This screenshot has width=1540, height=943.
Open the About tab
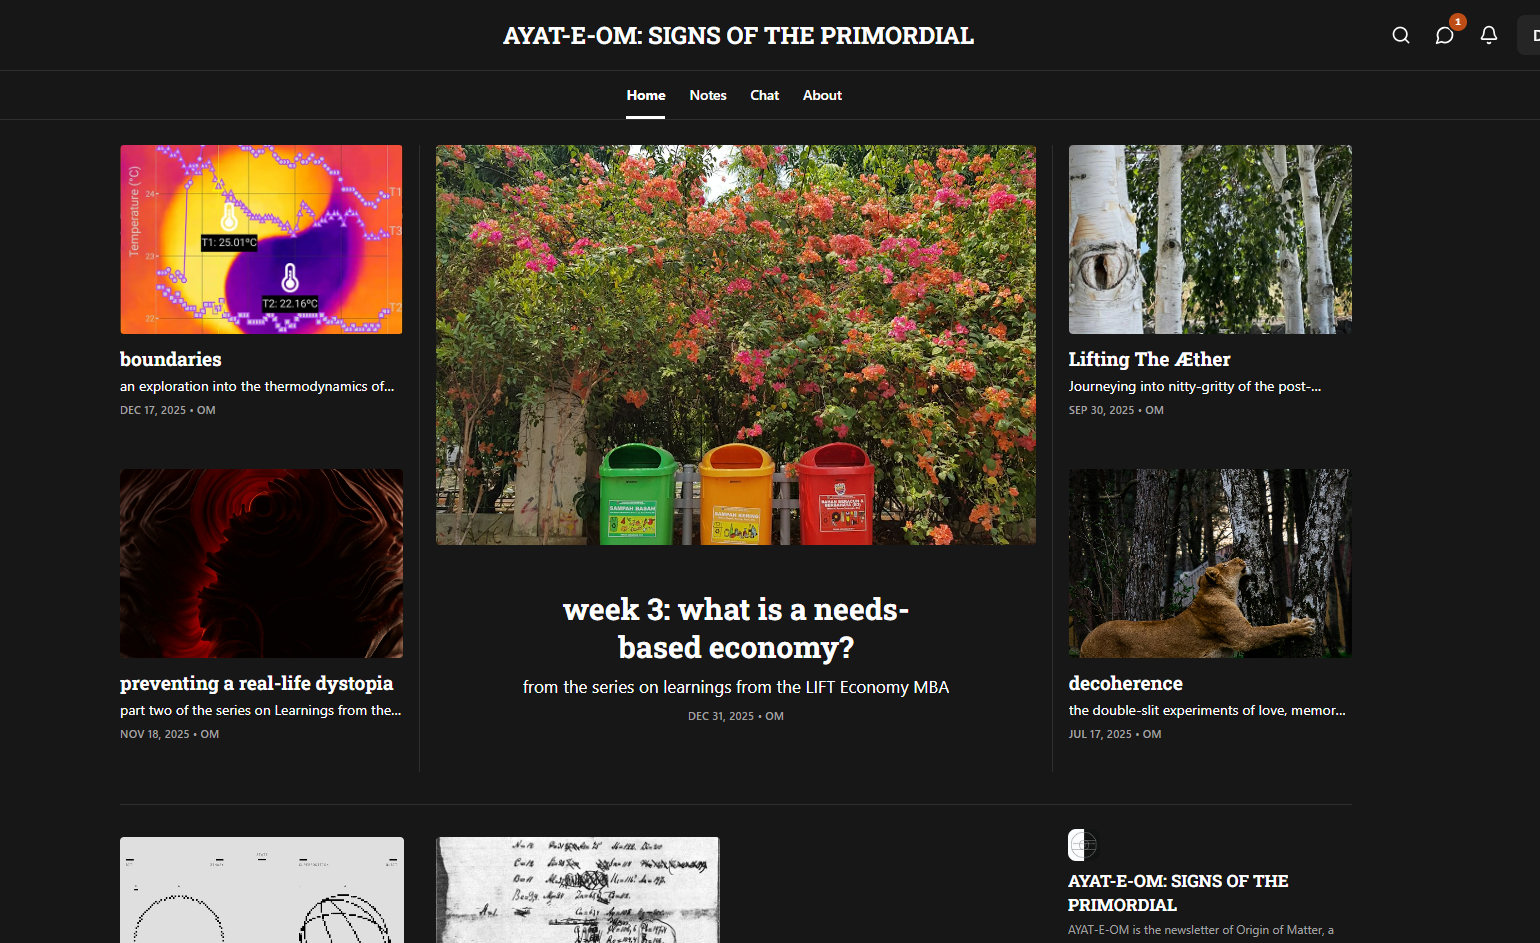(x=822, y=95)
